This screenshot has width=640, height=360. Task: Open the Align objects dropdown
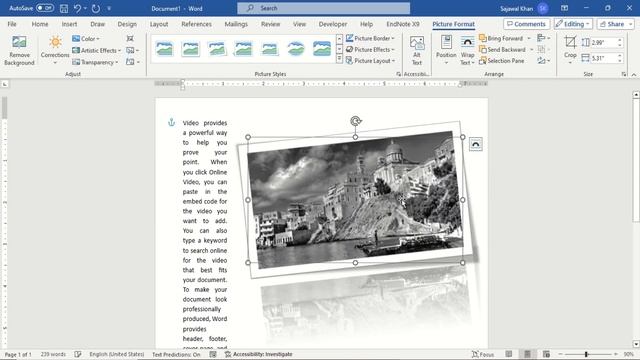(x=544, y=38)
